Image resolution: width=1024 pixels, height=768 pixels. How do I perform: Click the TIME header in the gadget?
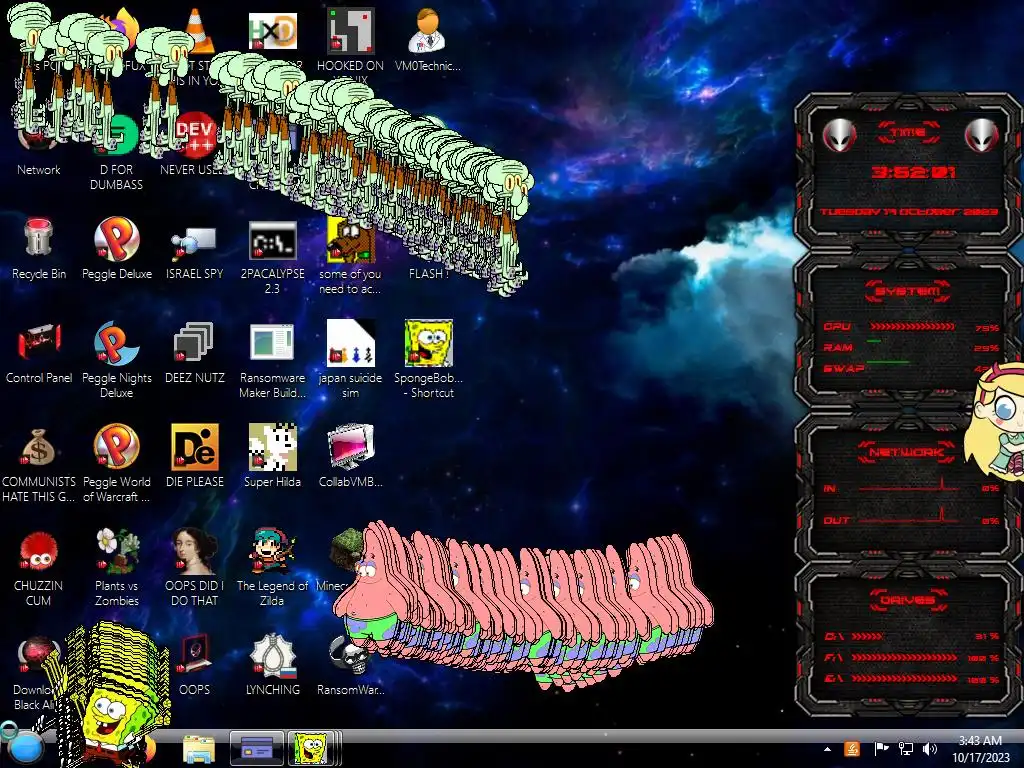(x=908, y=132)
